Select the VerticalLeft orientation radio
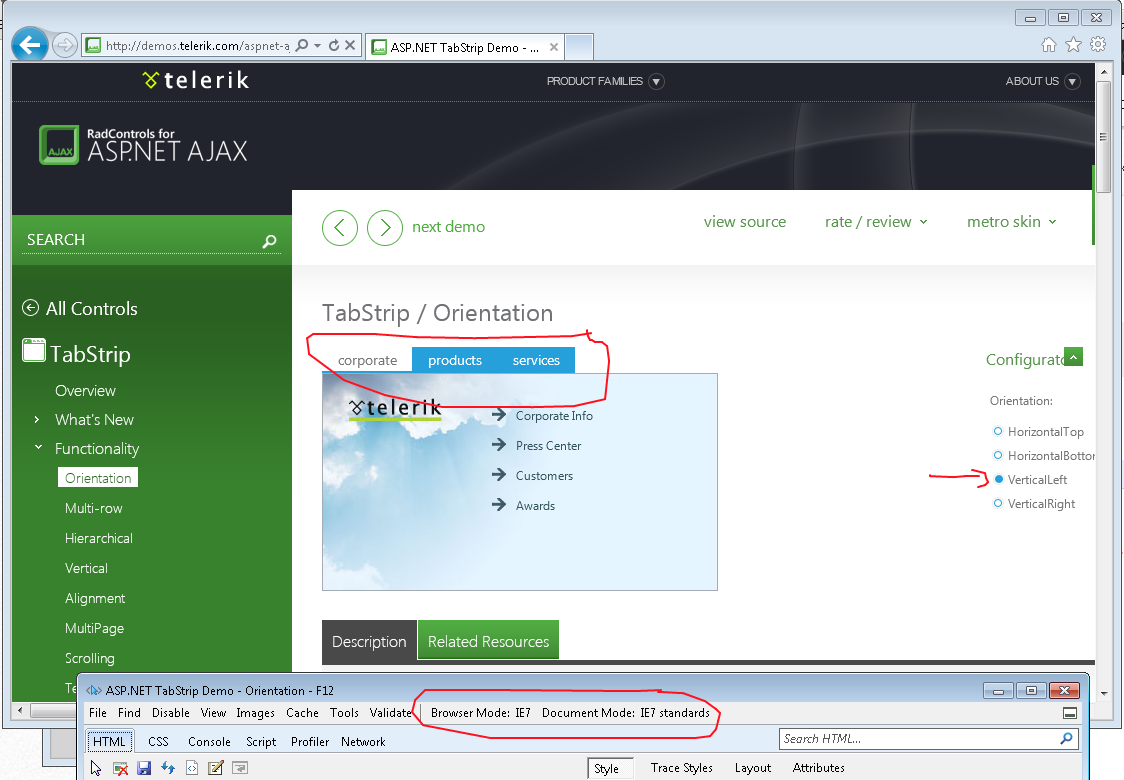The height and width of the screenshot is (780, 1124). pos(999,479)
